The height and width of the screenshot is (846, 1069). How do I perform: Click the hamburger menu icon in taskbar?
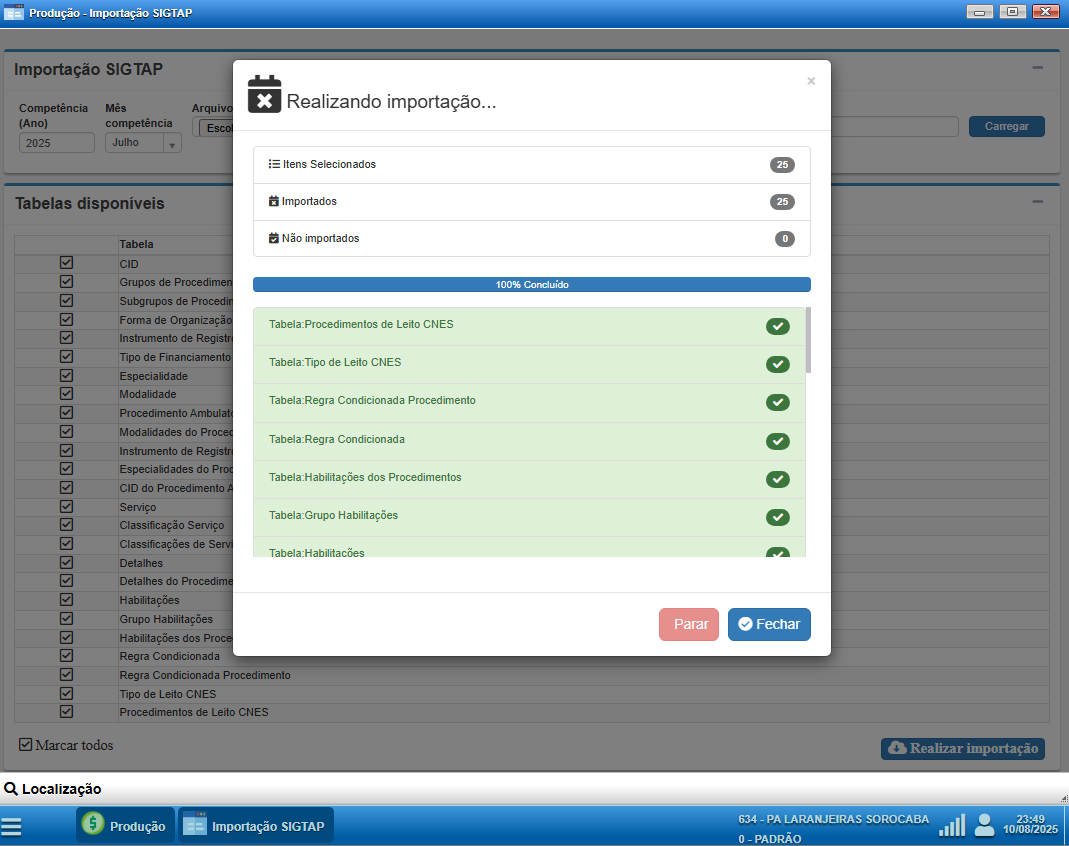(x=12, y=826)
